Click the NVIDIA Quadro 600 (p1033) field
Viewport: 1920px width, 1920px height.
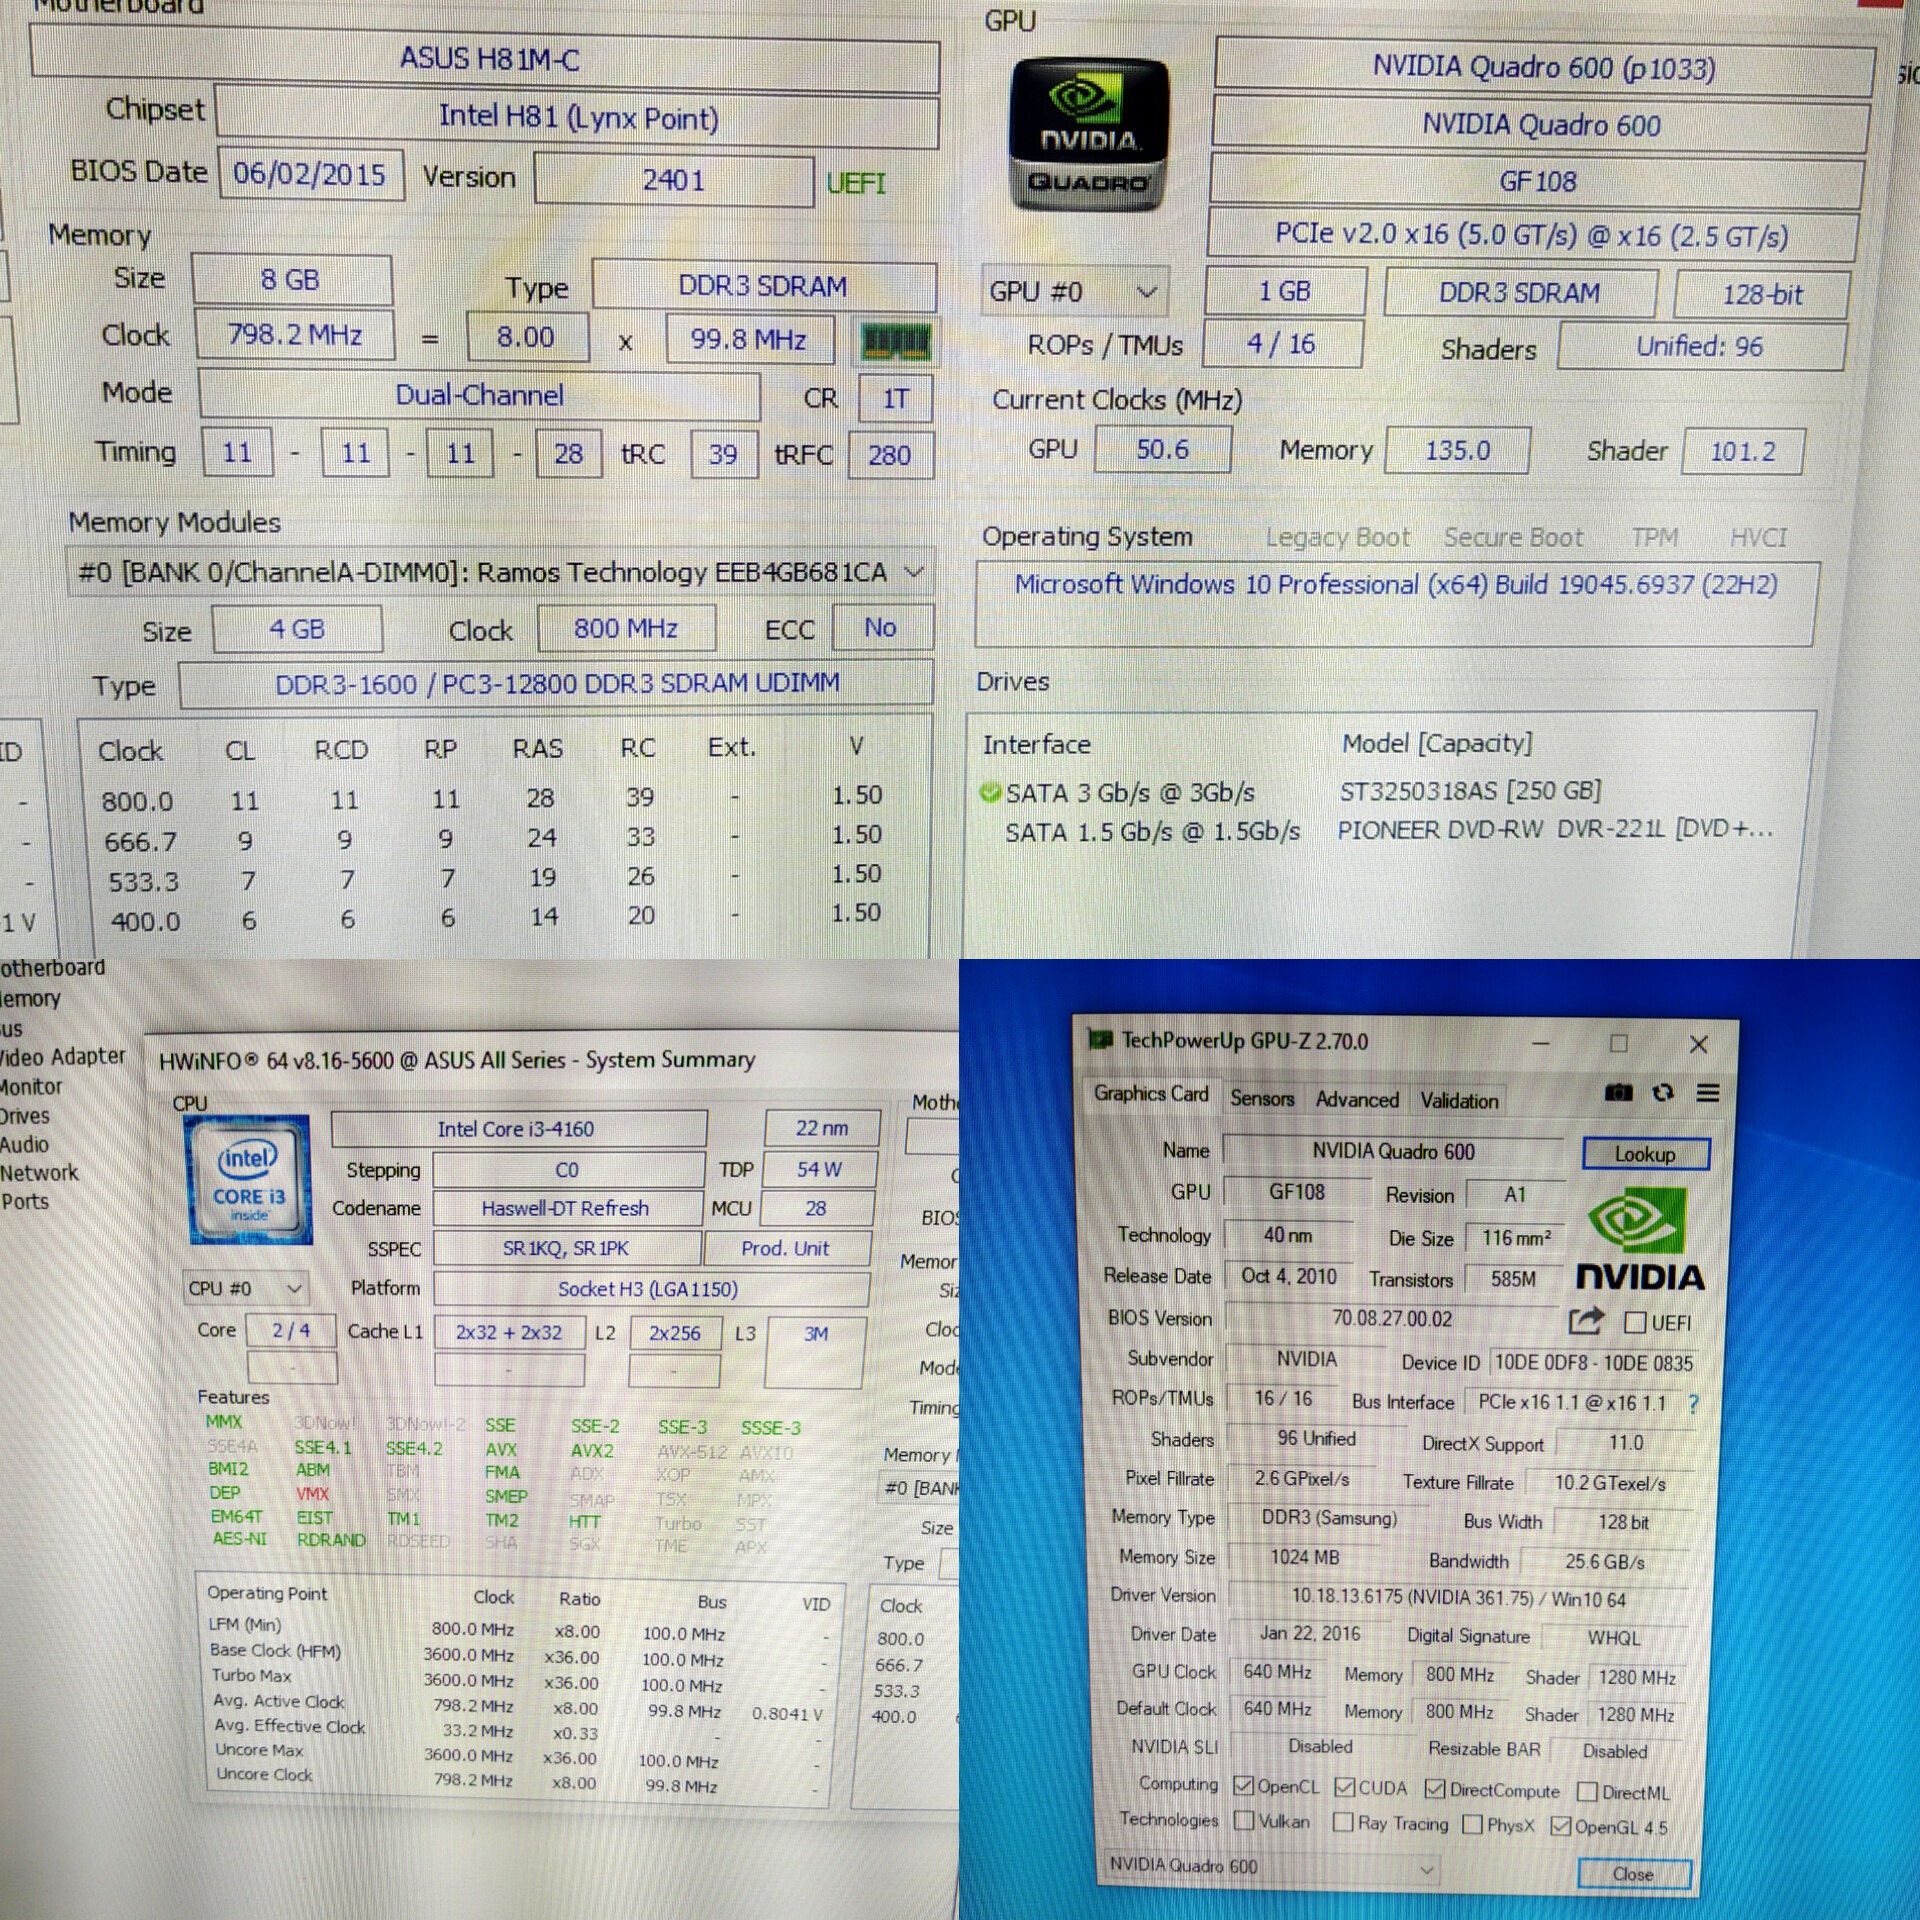(1544, 68)
